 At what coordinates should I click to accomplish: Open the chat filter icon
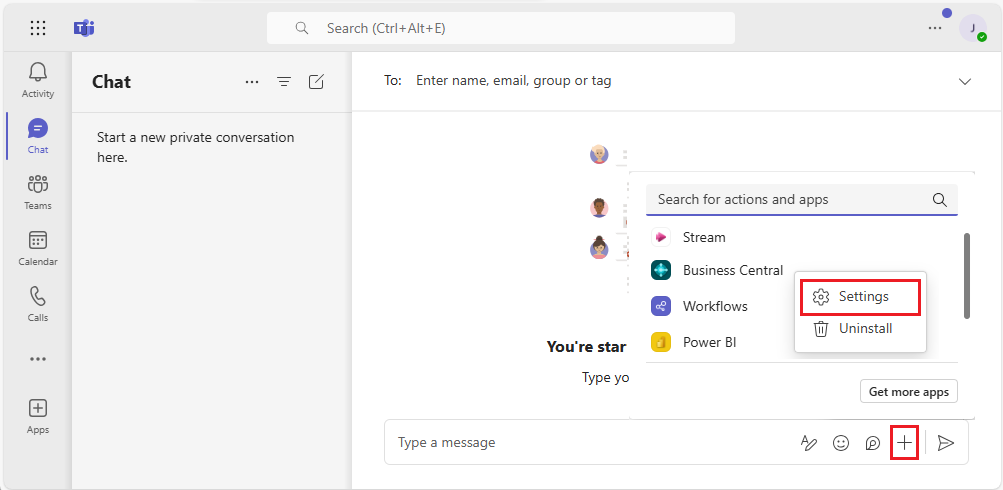pos(284,82)
